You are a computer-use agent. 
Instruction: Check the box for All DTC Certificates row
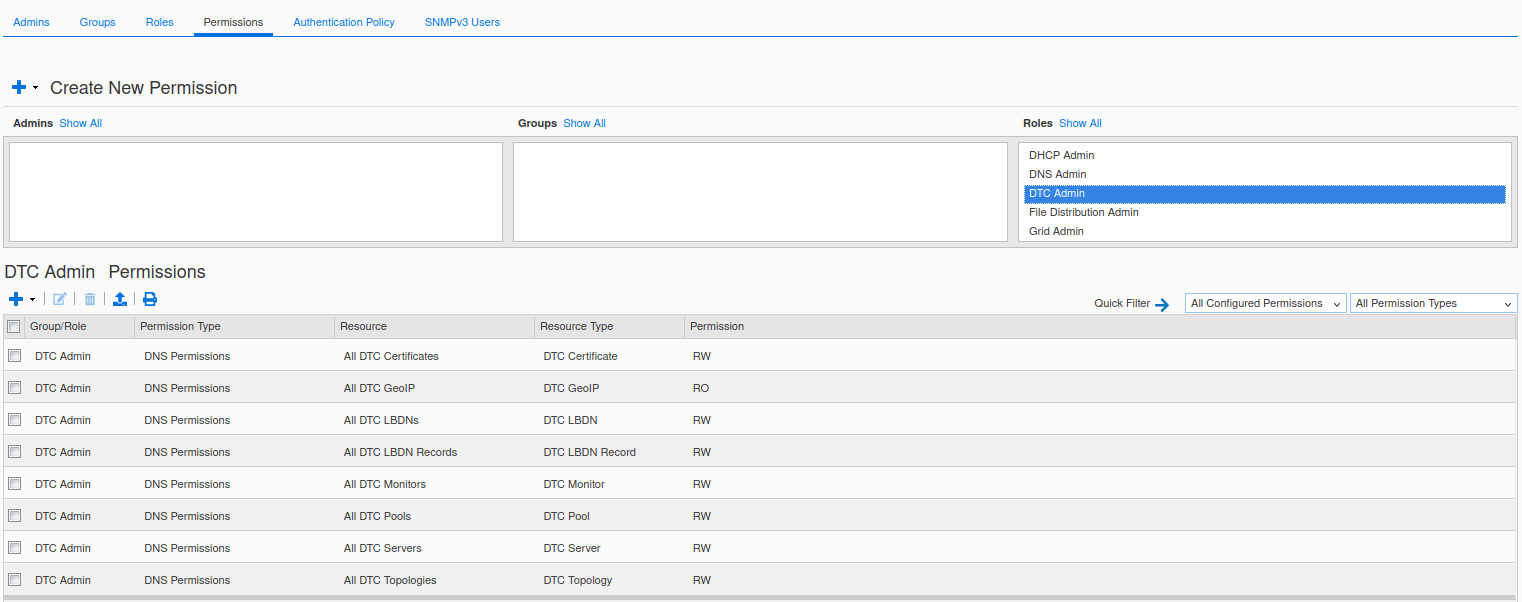15,356
